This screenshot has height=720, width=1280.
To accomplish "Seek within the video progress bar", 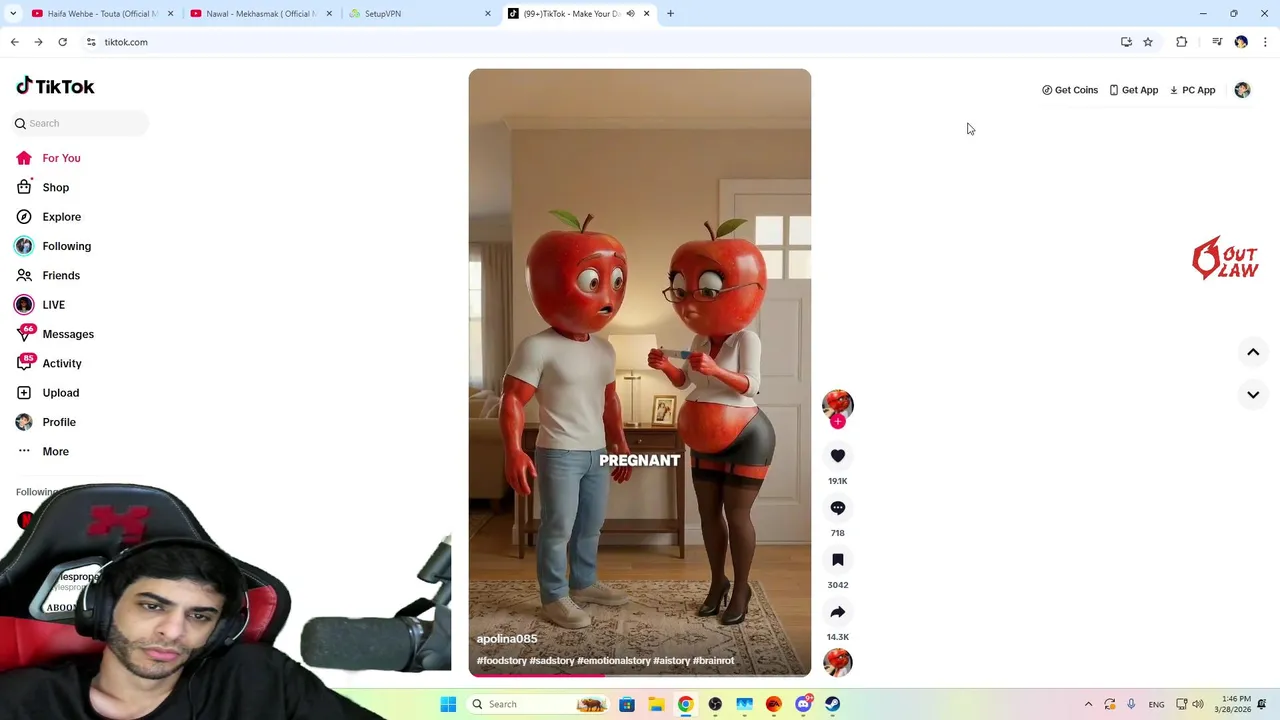I will pos(640,676).
